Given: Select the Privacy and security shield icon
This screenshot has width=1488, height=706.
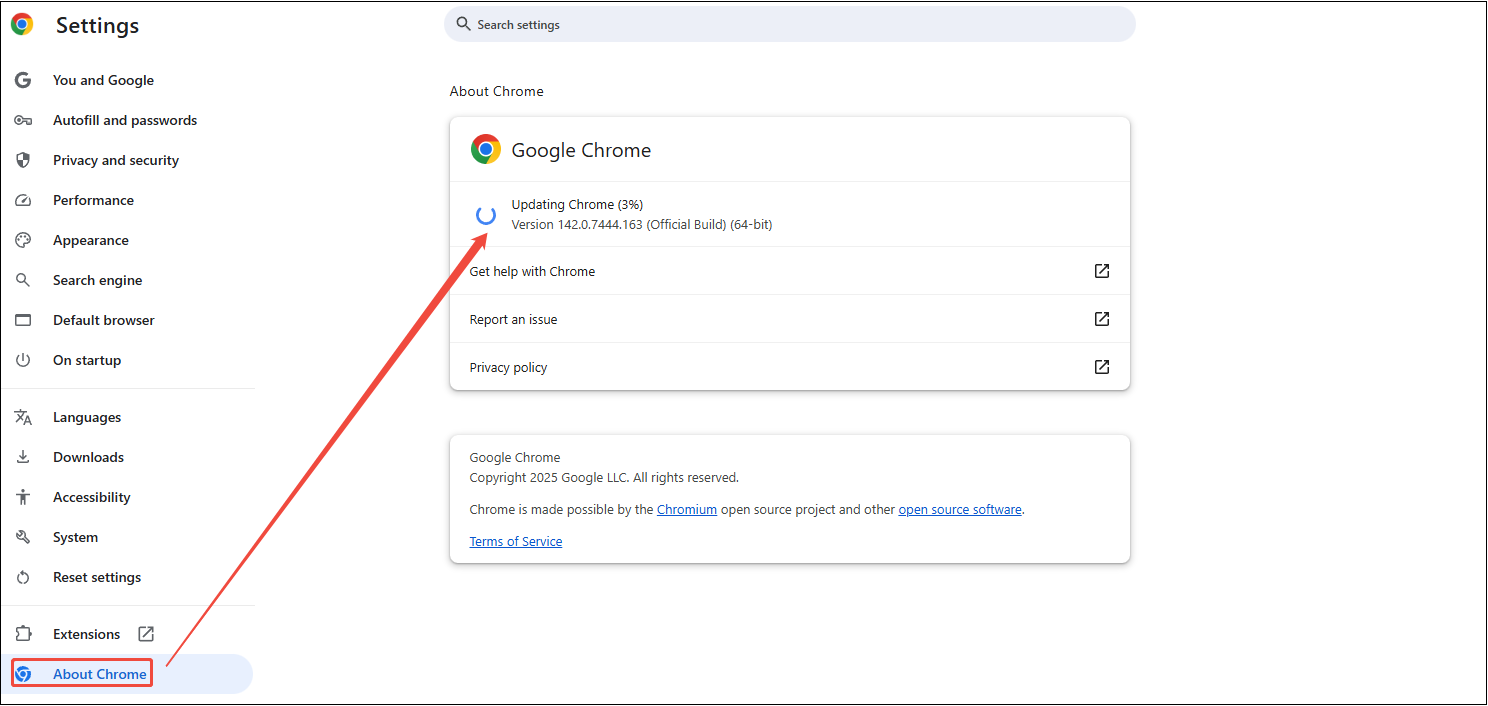Looking at the screenshot, I should [x=23, y=160].
